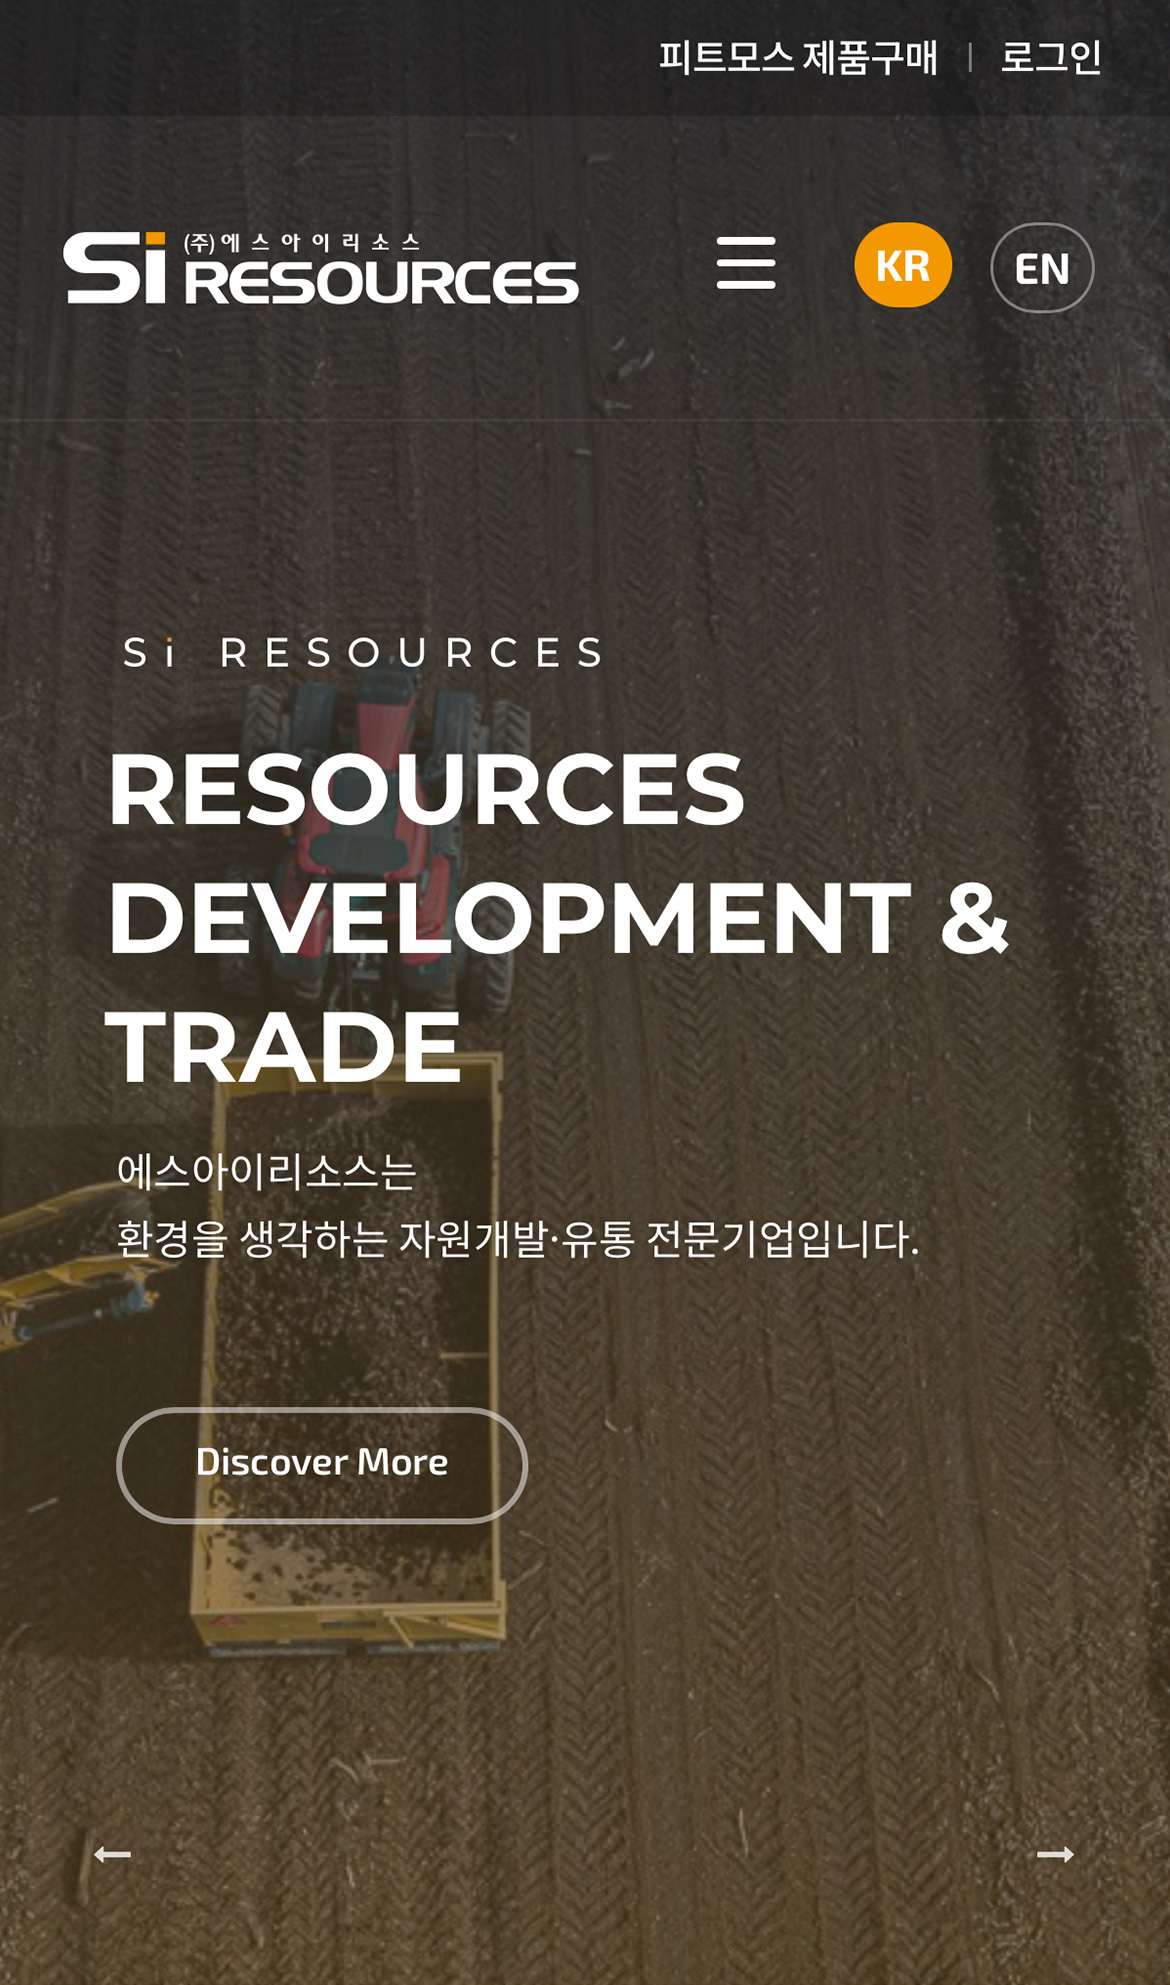The image size is (1170, 1985).
Task: Click the spaced 'Si RESOURCES' subtitle text
Action: [364, 652]
